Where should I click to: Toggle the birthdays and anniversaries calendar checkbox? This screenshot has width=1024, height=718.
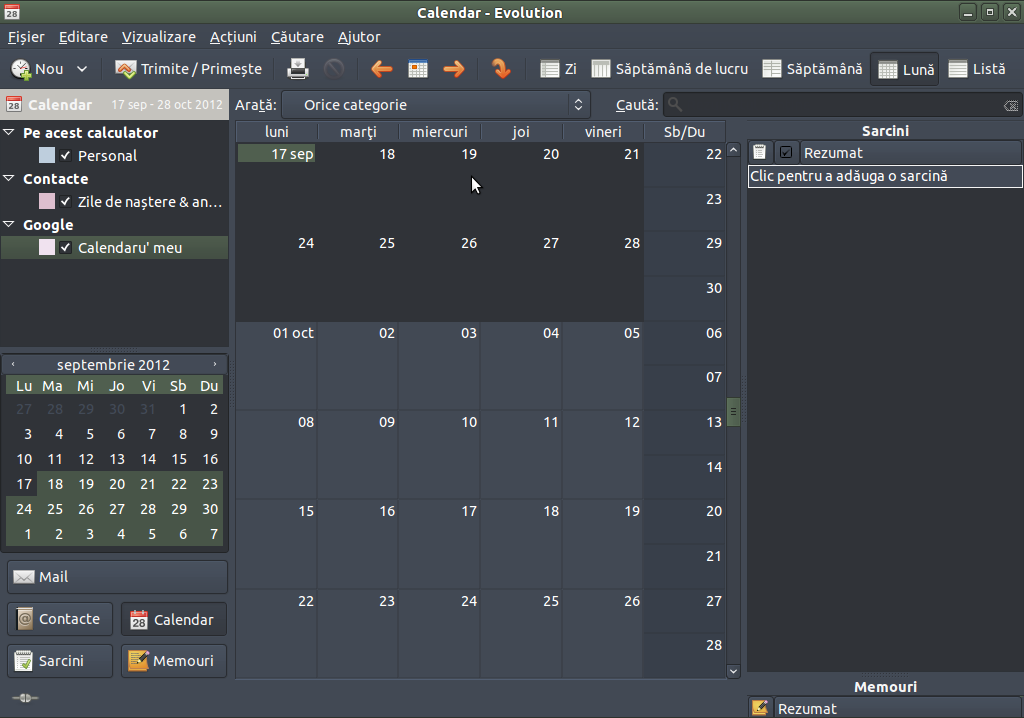(x=66, y=202)
